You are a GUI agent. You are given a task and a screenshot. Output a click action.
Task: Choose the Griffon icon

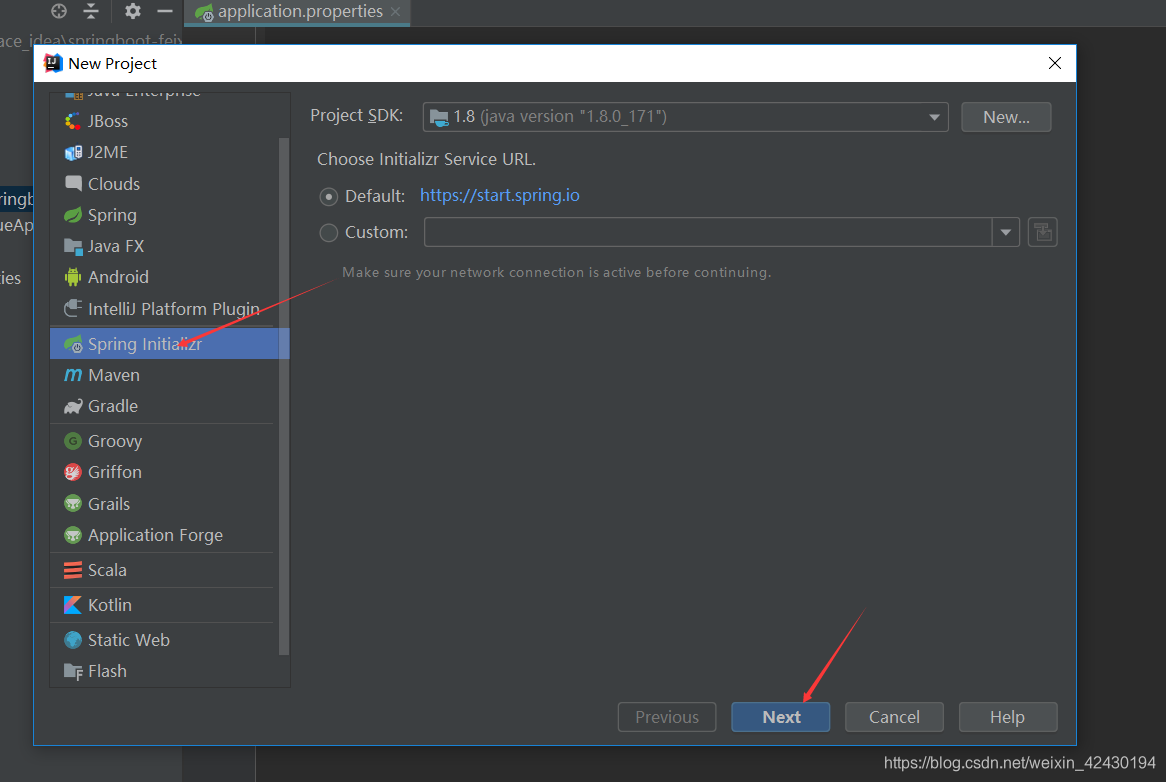coord(73,472)
